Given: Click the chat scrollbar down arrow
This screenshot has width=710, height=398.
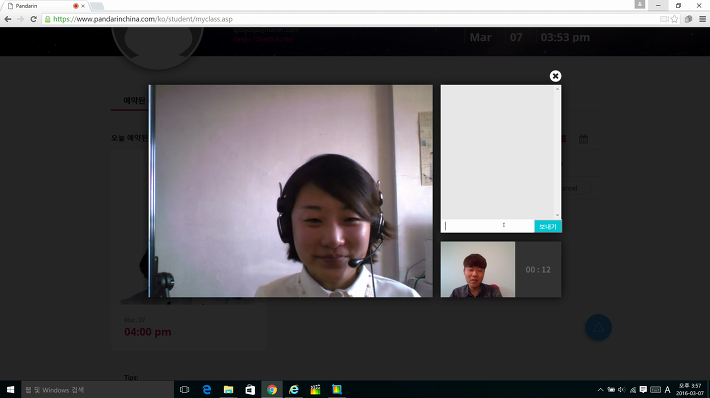Looking at the screenshot, I should (x=557, y=216).
